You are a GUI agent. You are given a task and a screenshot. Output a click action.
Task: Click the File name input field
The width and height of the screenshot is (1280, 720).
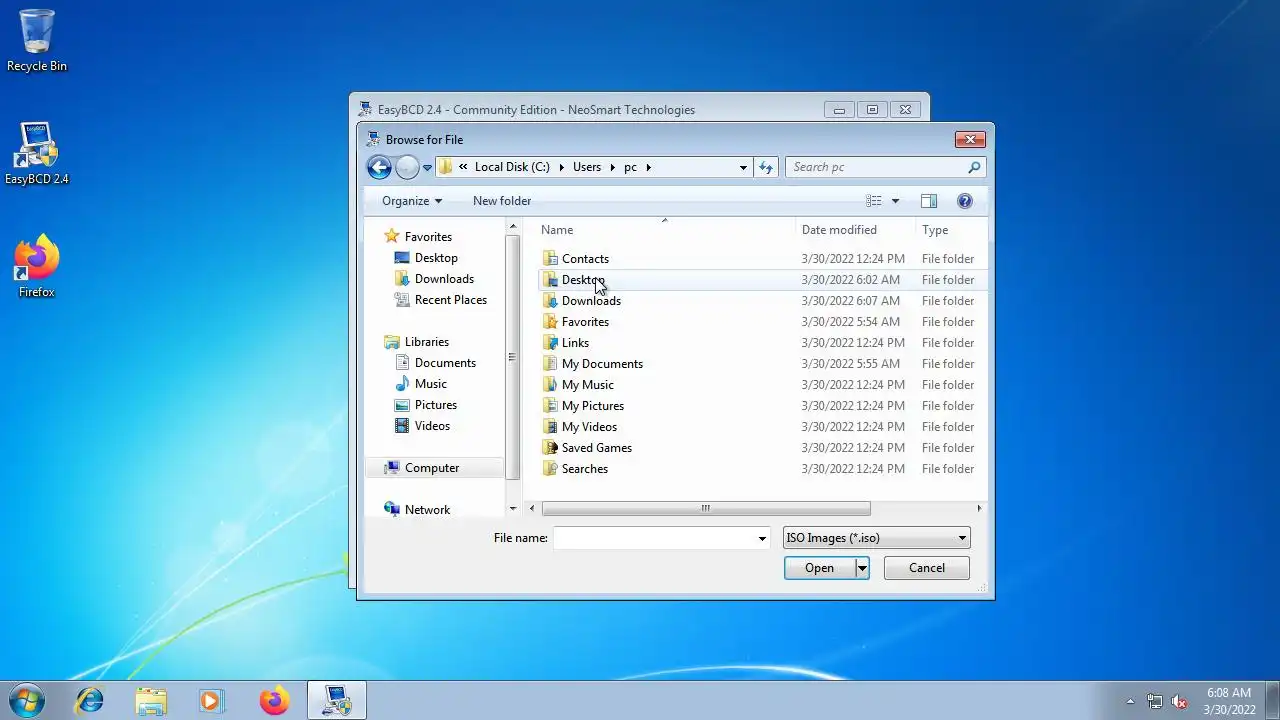point(654,538)
